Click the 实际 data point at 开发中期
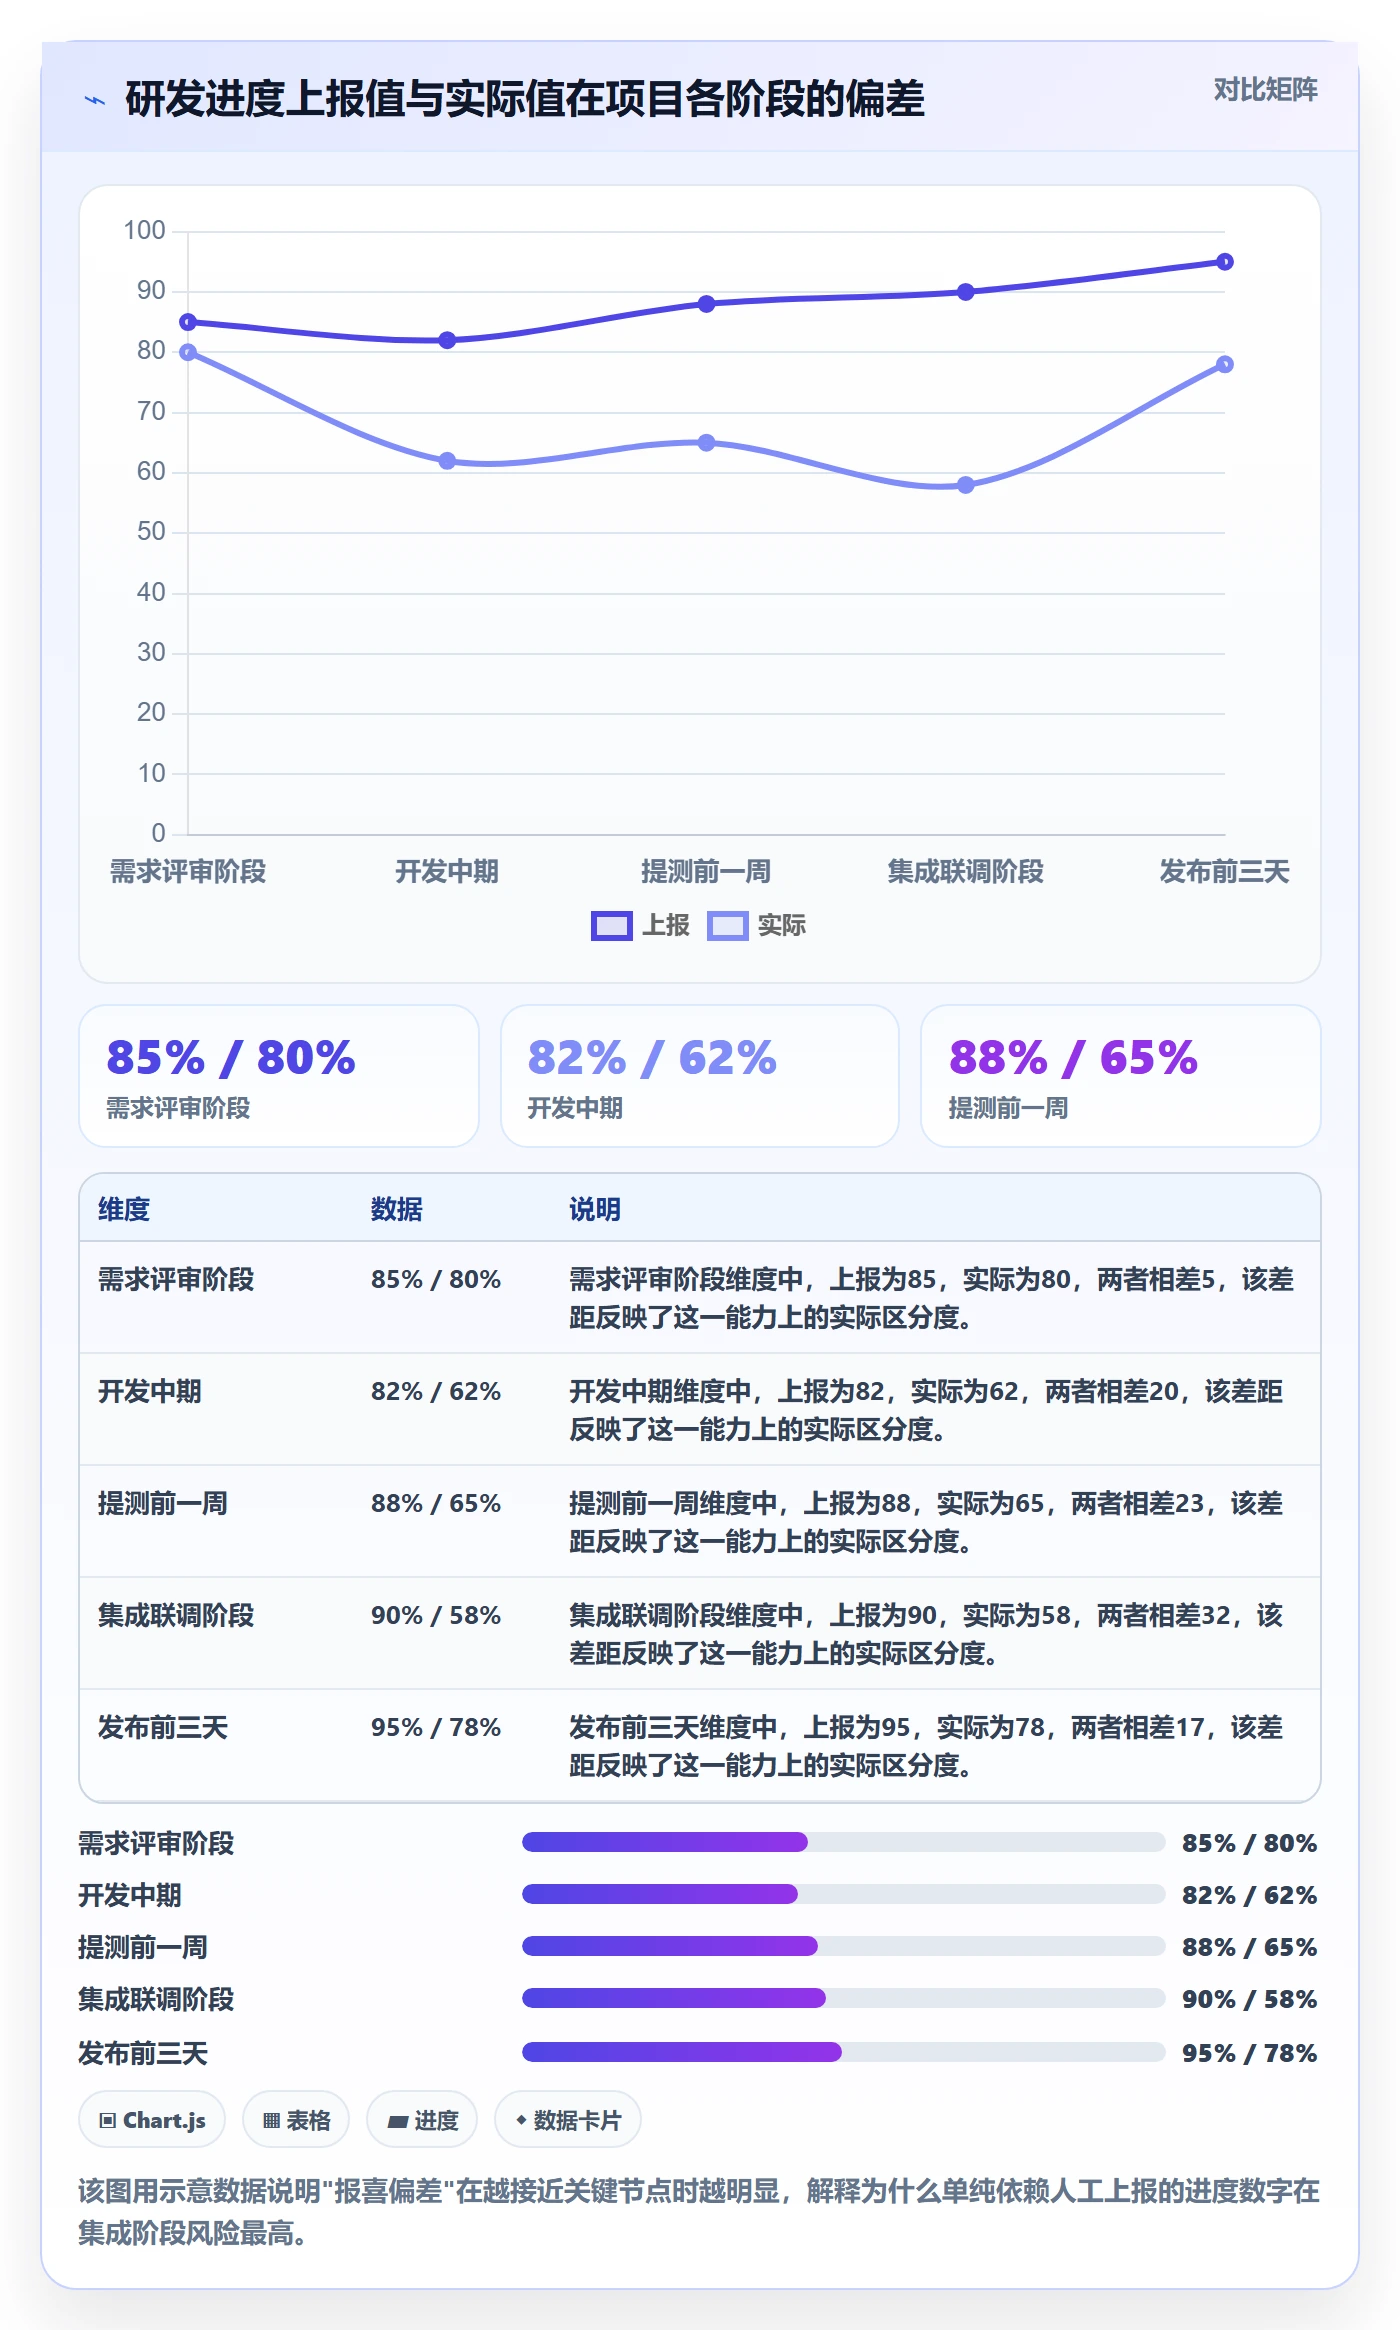Viewport: 1400px width, 2330px height. [x=447, y=461]
